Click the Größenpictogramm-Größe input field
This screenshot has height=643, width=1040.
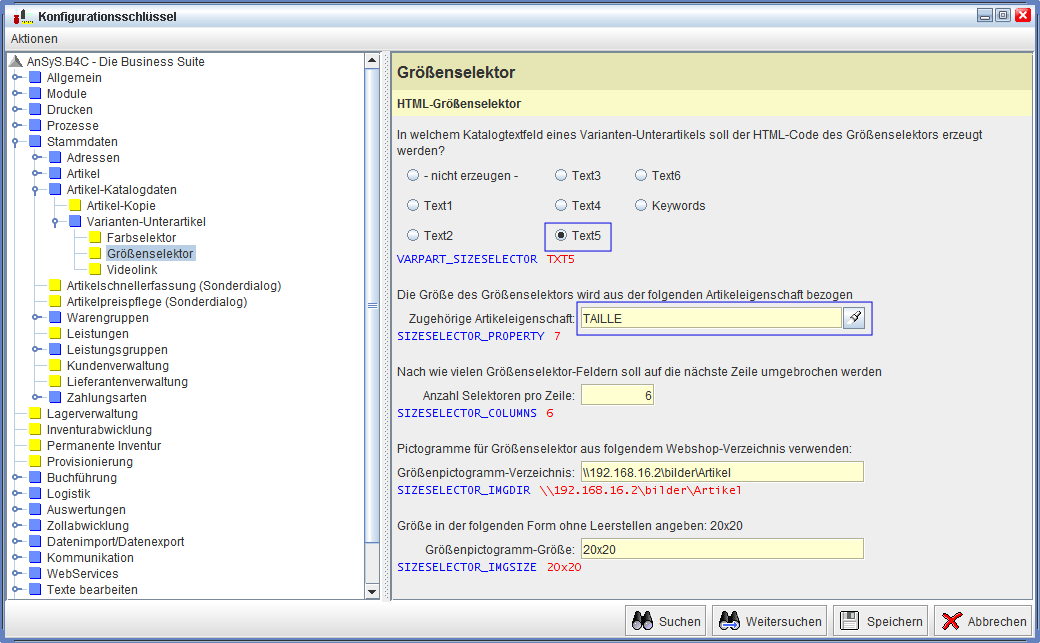(x=721, y=549)
